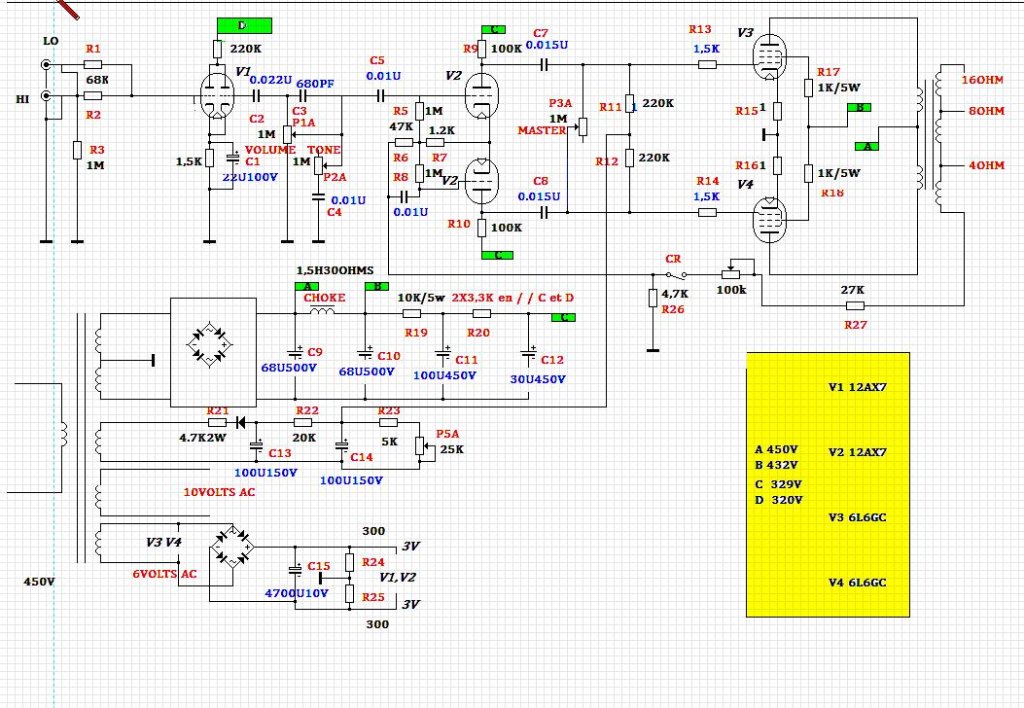Click the 4OHM output tap label
The image size is (1024, 708).
click(982, 165)
